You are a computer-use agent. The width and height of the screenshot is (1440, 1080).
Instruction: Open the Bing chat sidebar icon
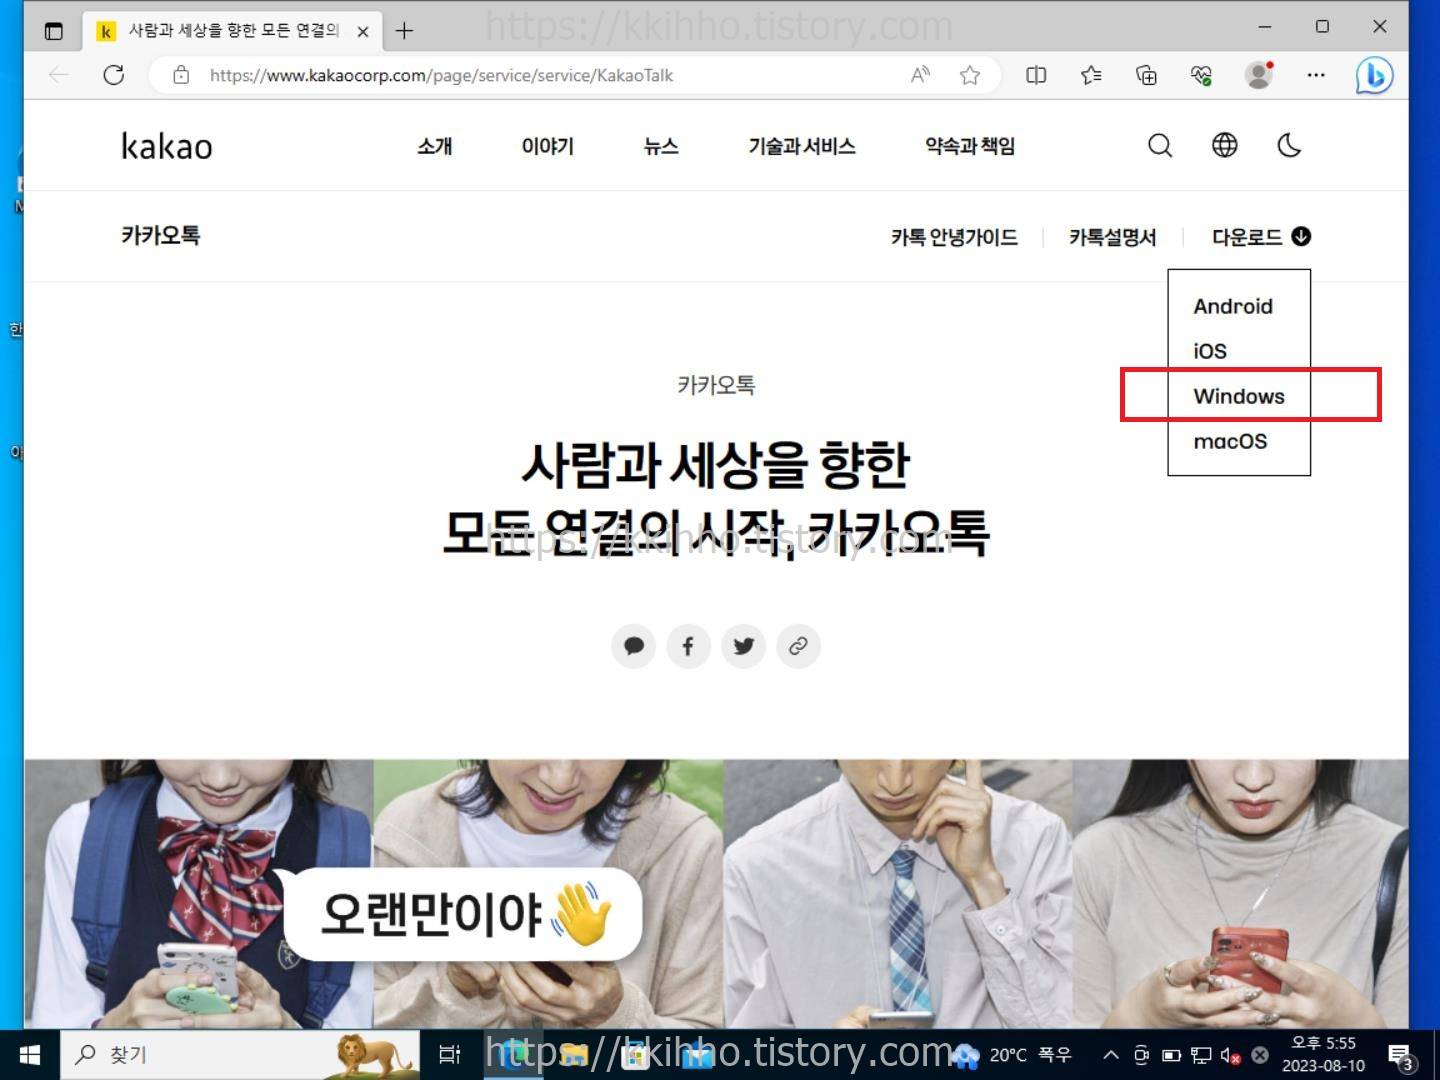coord(1374,75)
